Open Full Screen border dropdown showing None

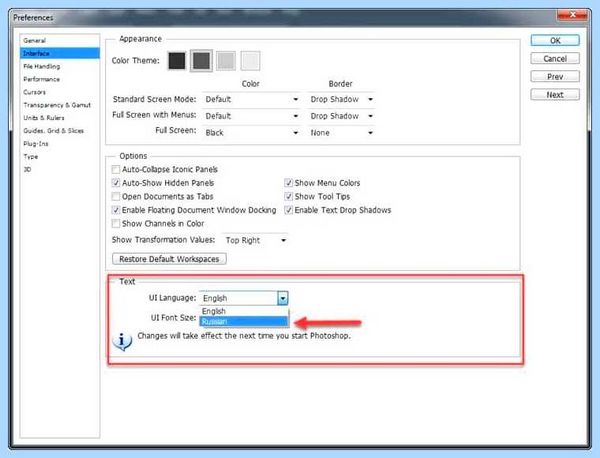pos(341,133)
